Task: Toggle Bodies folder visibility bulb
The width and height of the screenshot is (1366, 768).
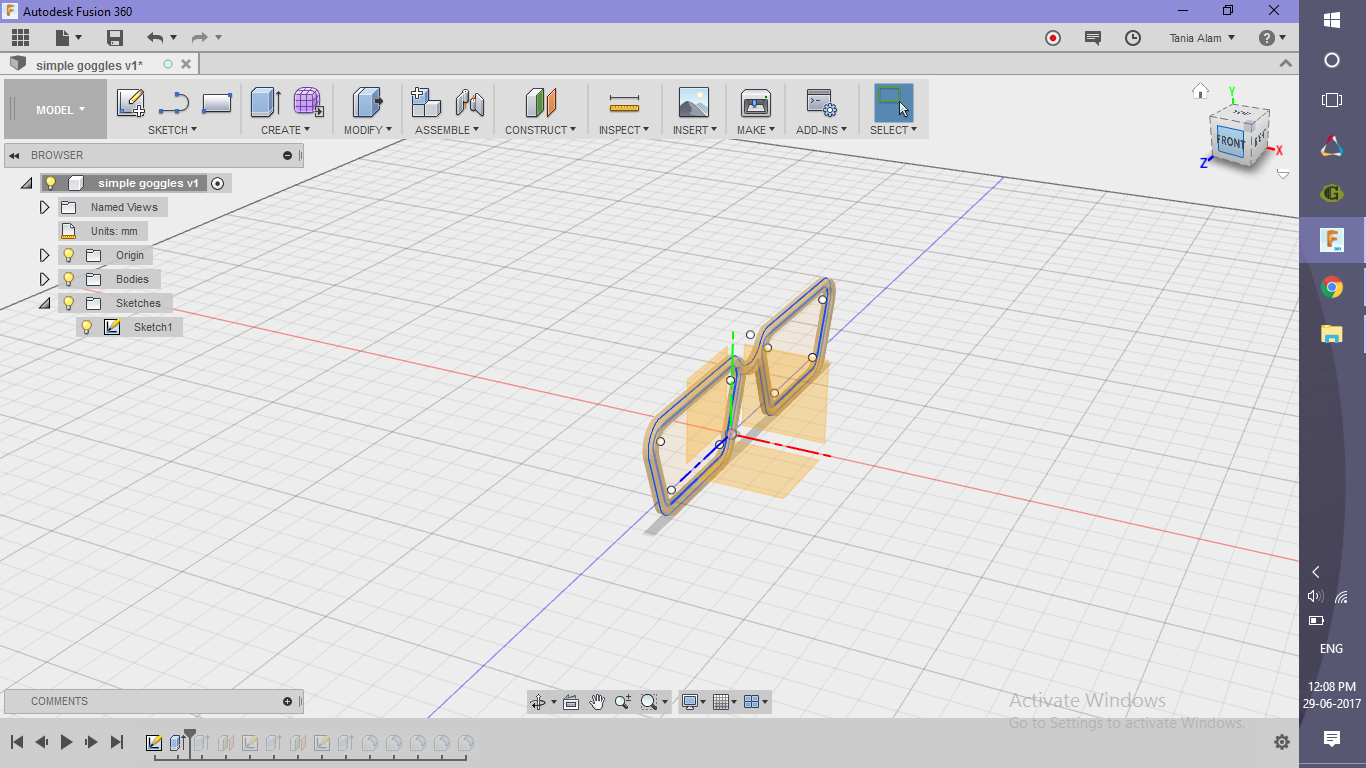Action: (69, 279)
